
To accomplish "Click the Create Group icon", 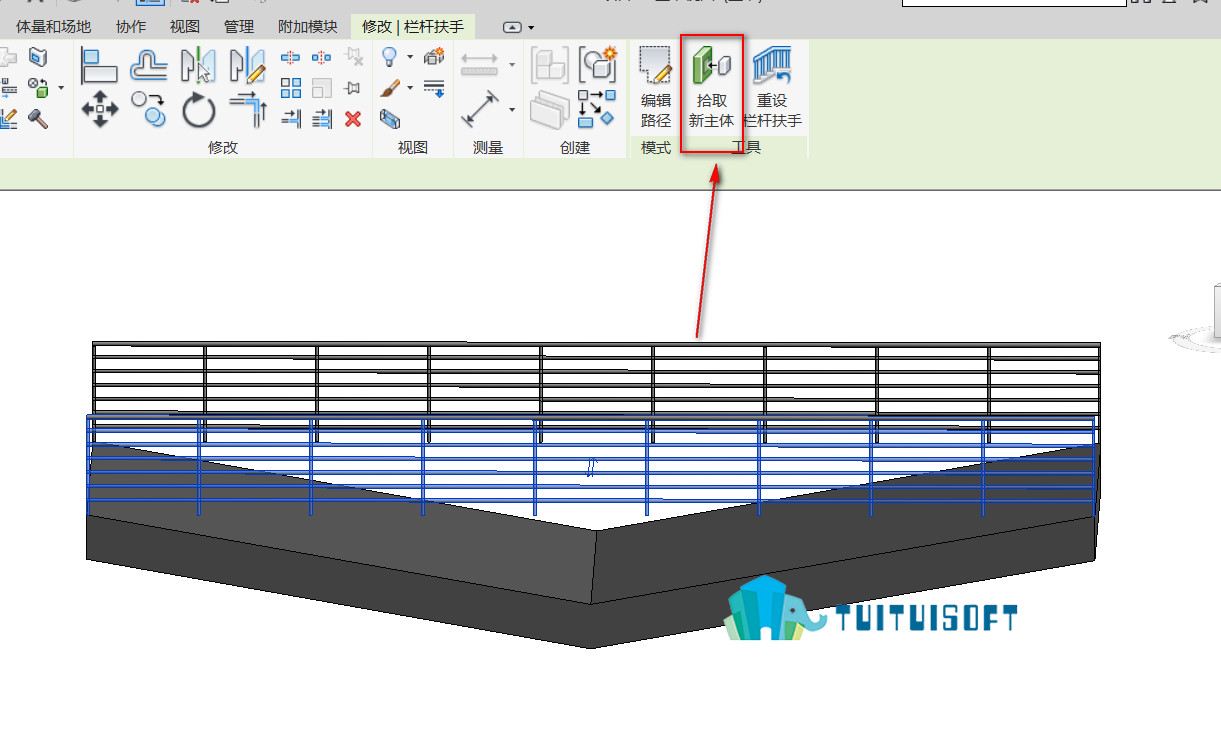I will point(598,65).
